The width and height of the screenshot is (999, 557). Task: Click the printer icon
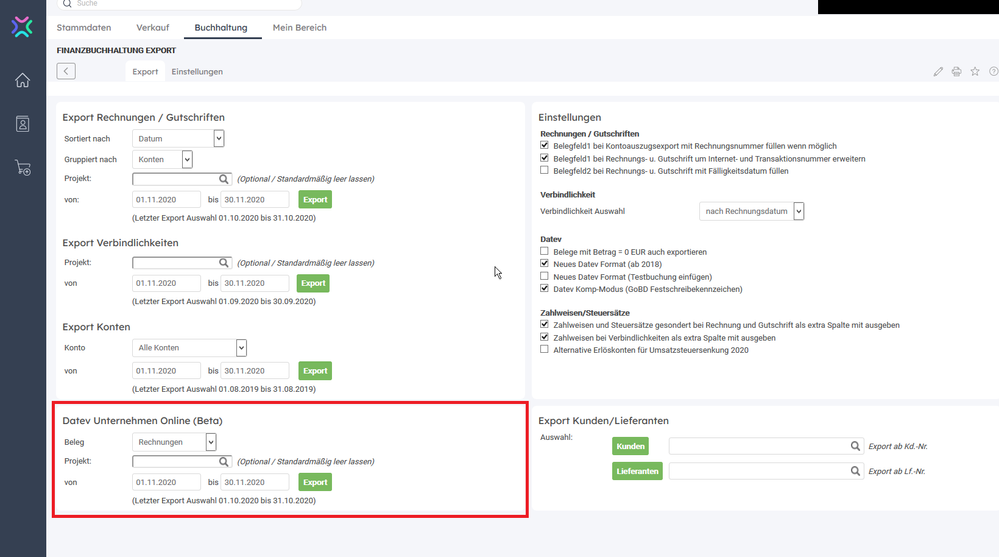956,72
